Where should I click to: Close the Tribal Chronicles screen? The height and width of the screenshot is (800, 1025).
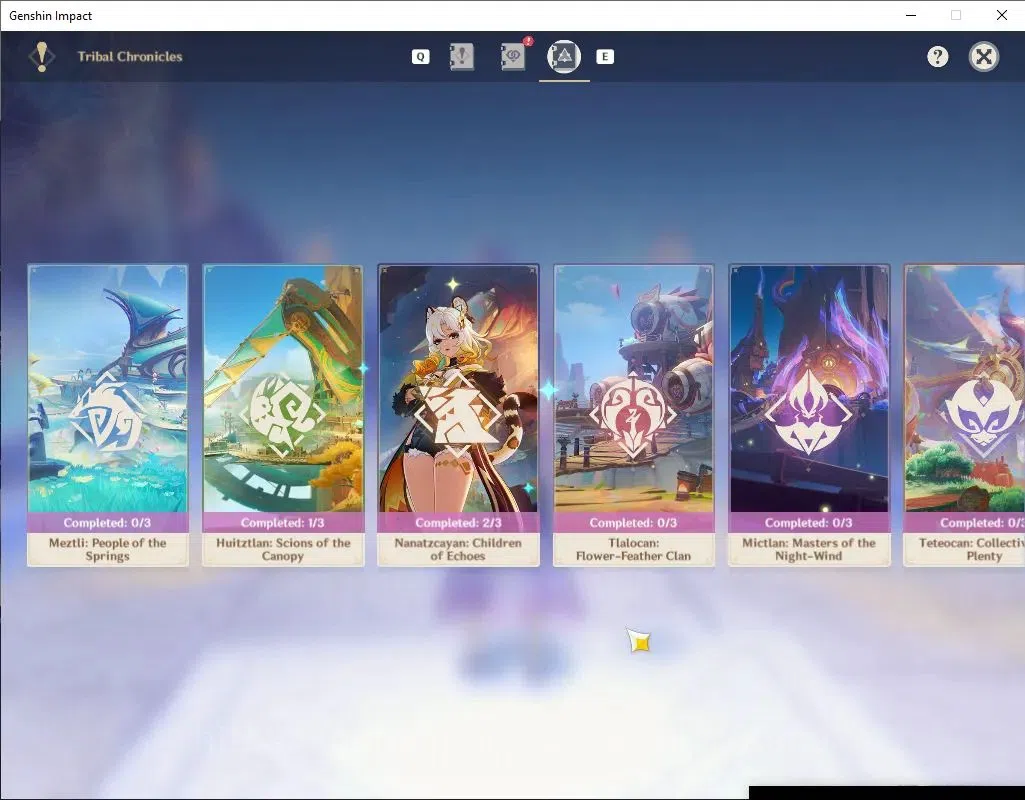click(x=983, y=57)
